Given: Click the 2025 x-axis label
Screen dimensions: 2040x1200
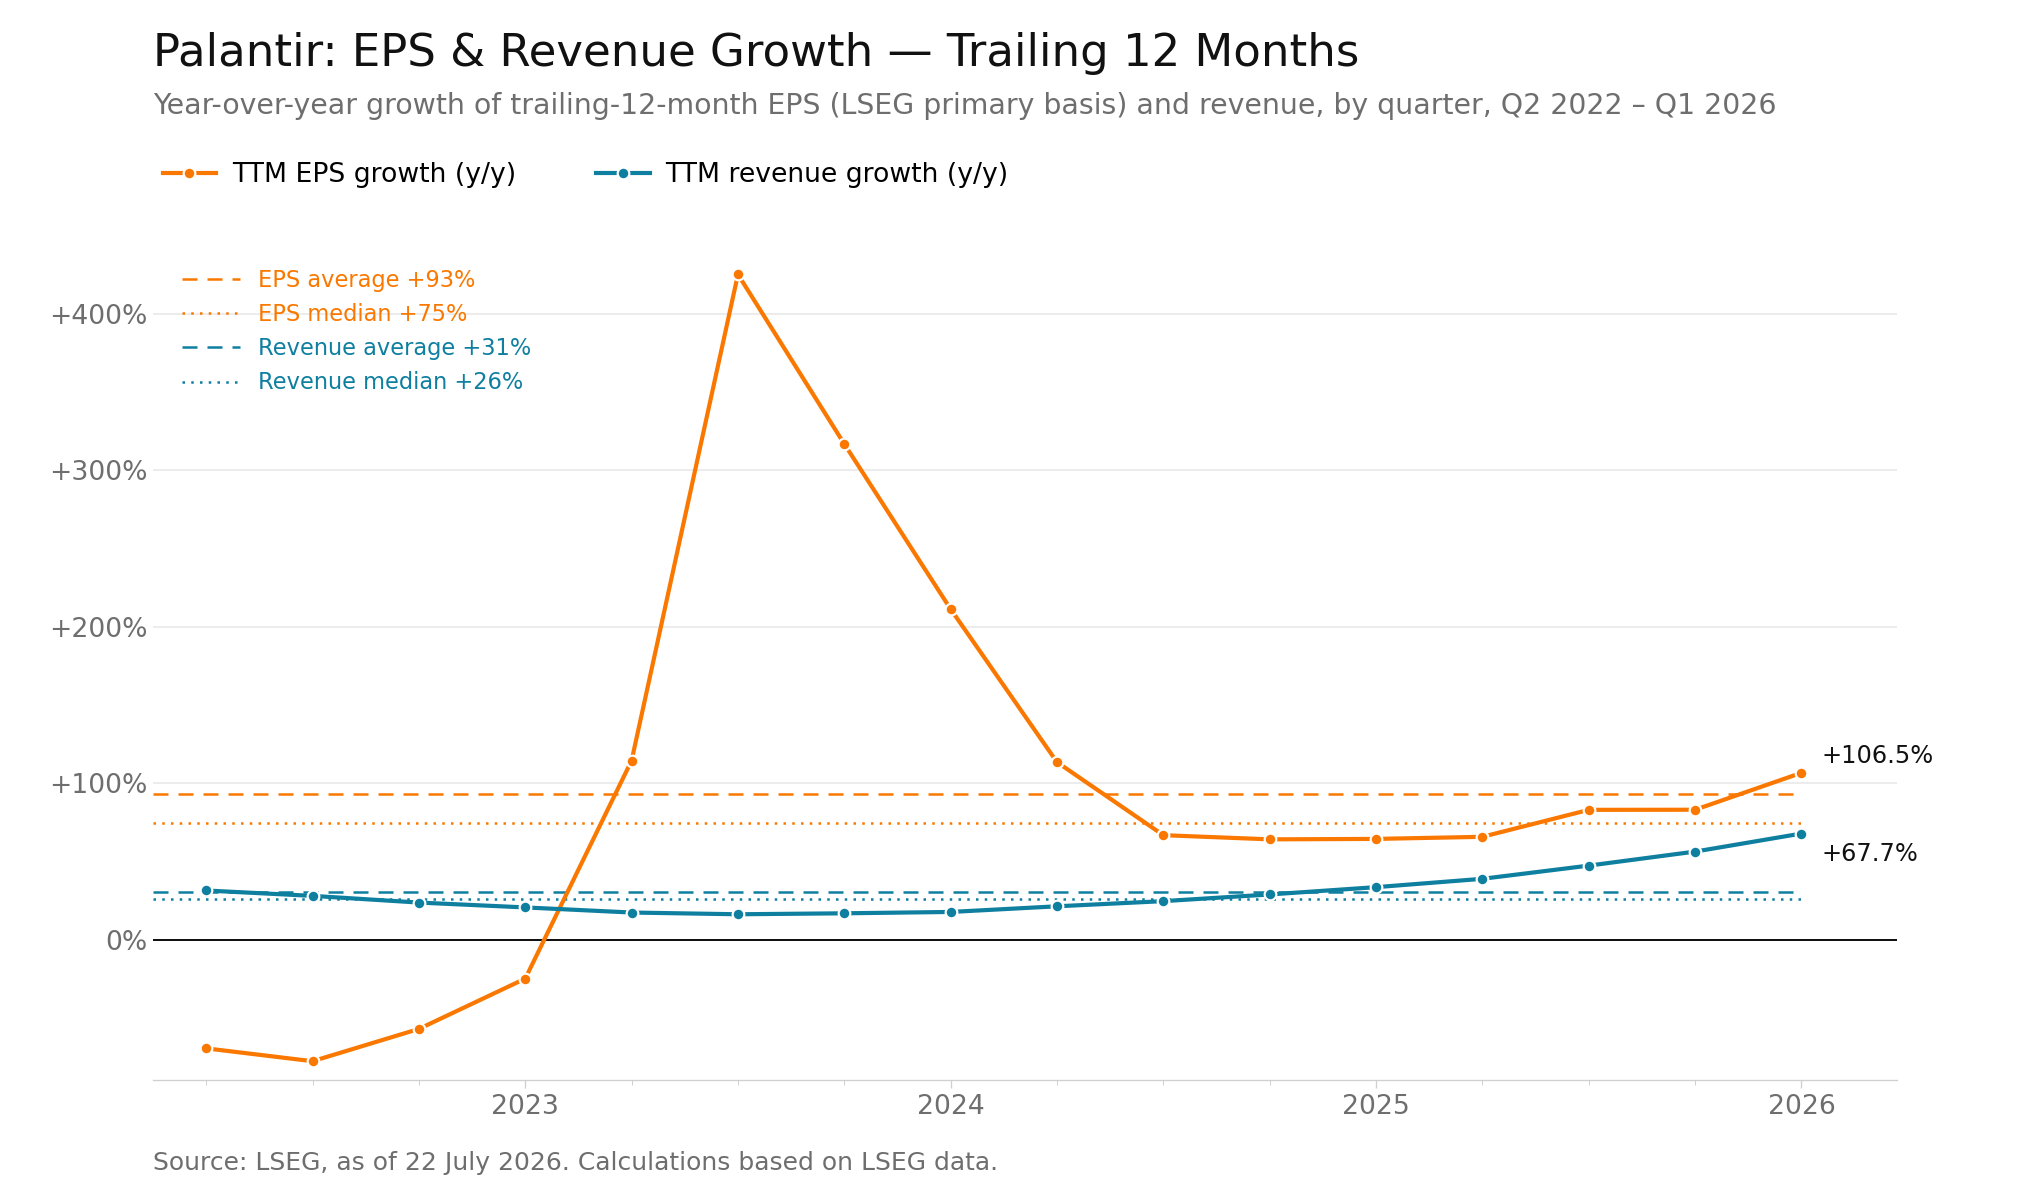Looking at the screenshot, I should 1376,1105.
